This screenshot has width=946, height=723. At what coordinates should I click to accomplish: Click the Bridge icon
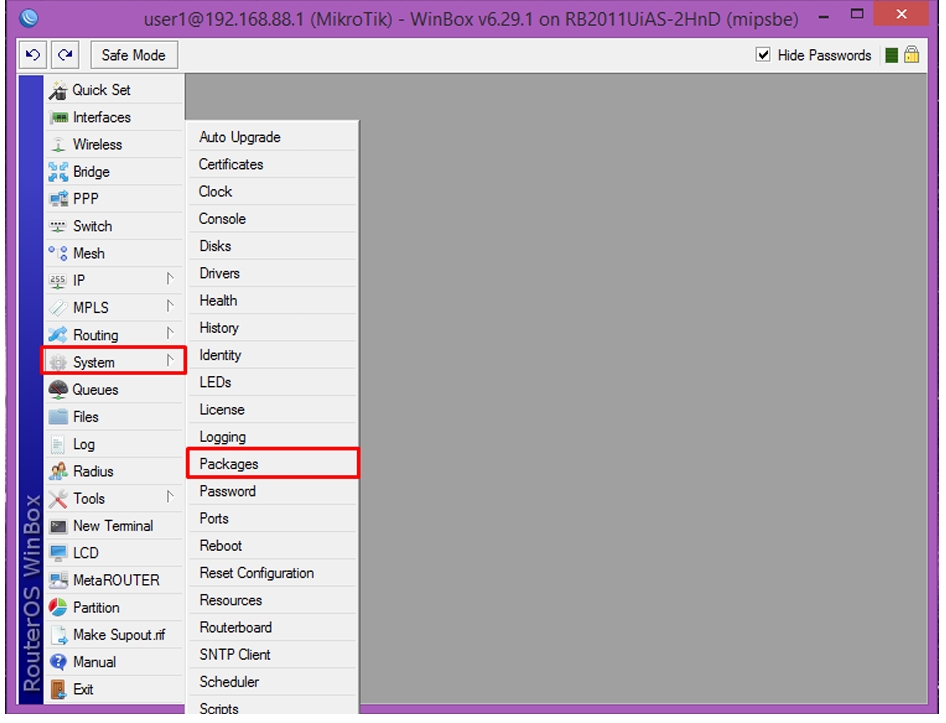pos(58,172)
